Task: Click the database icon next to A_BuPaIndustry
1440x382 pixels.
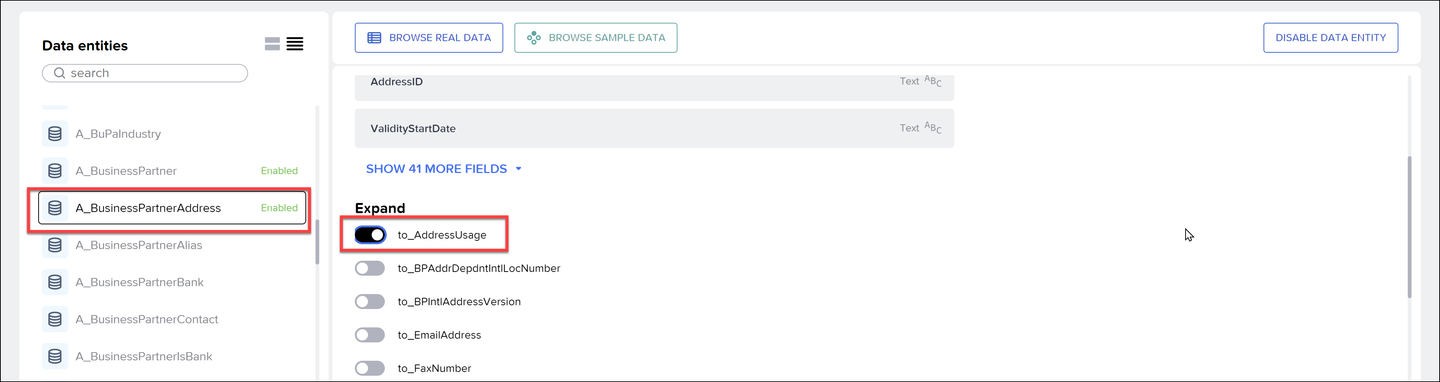Action: [x=55, y=134]
